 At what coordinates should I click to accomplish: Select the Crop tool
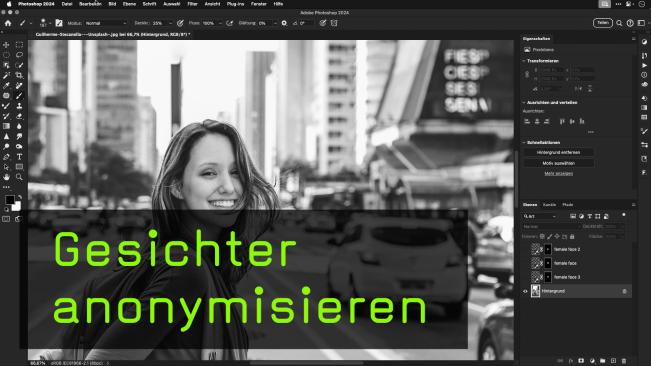tap(19, 75)
